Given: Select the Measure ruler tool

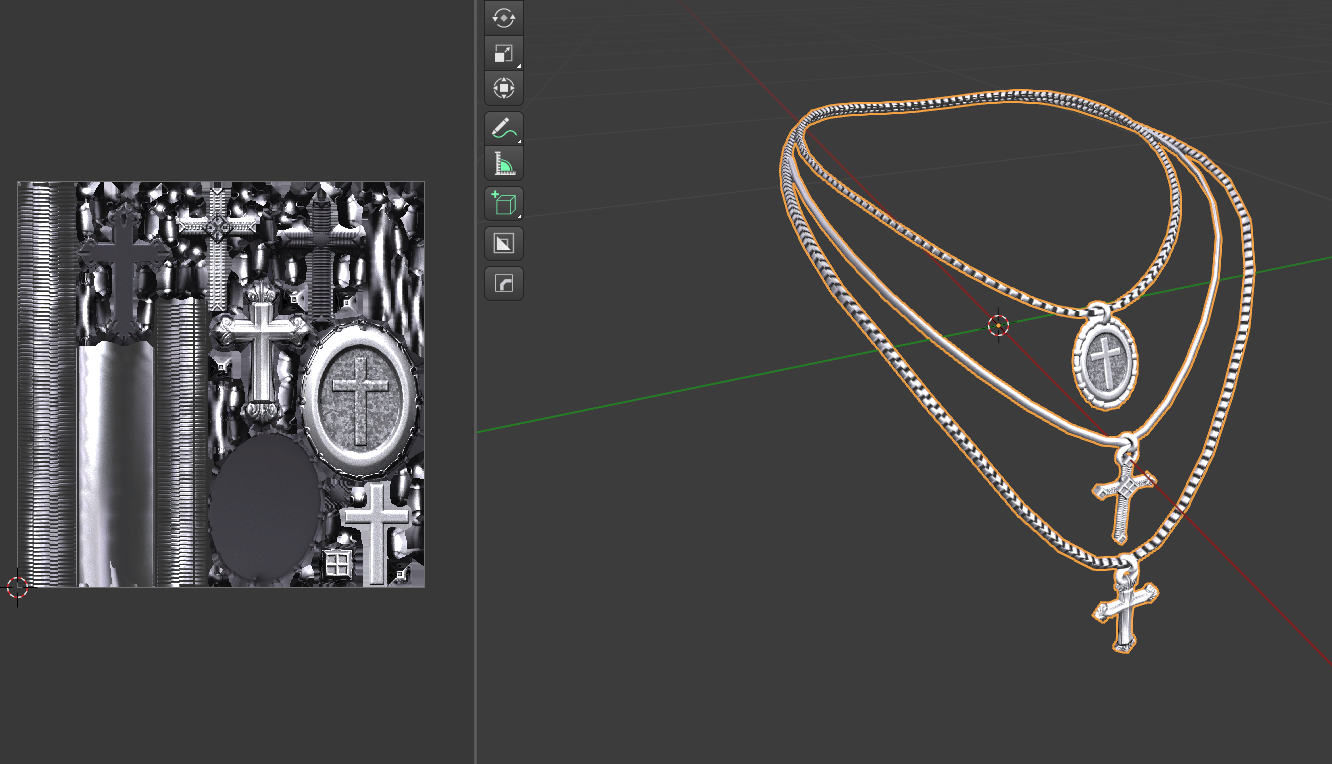Looking at the screenshot, I should tap(504, 164).
